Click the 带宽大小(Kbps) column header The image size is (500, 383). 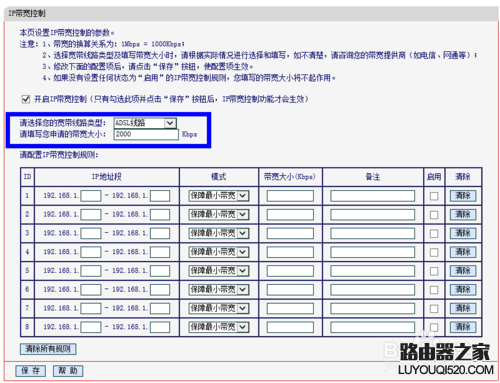click(290, 177)
